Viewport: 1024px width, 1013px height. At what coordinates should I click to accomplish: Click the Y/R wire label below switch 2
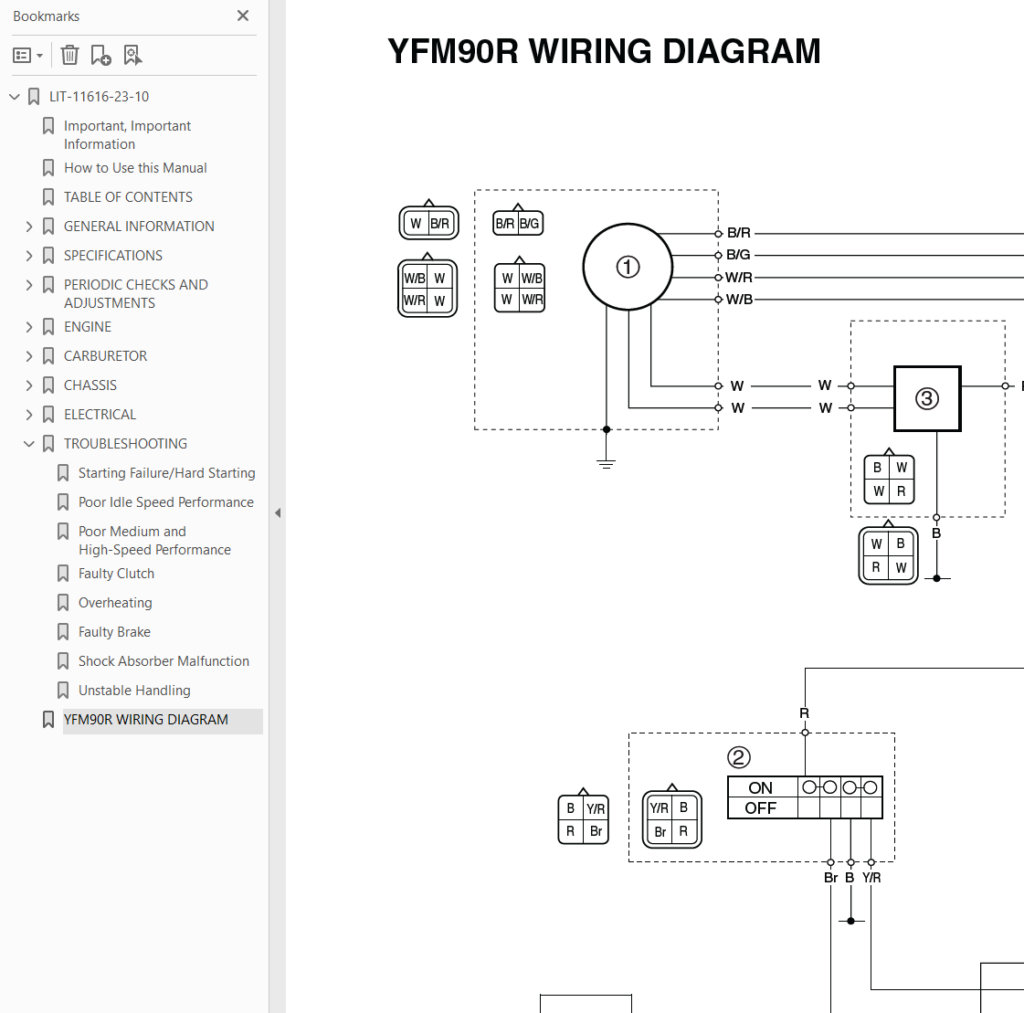(x=872, y=878)
